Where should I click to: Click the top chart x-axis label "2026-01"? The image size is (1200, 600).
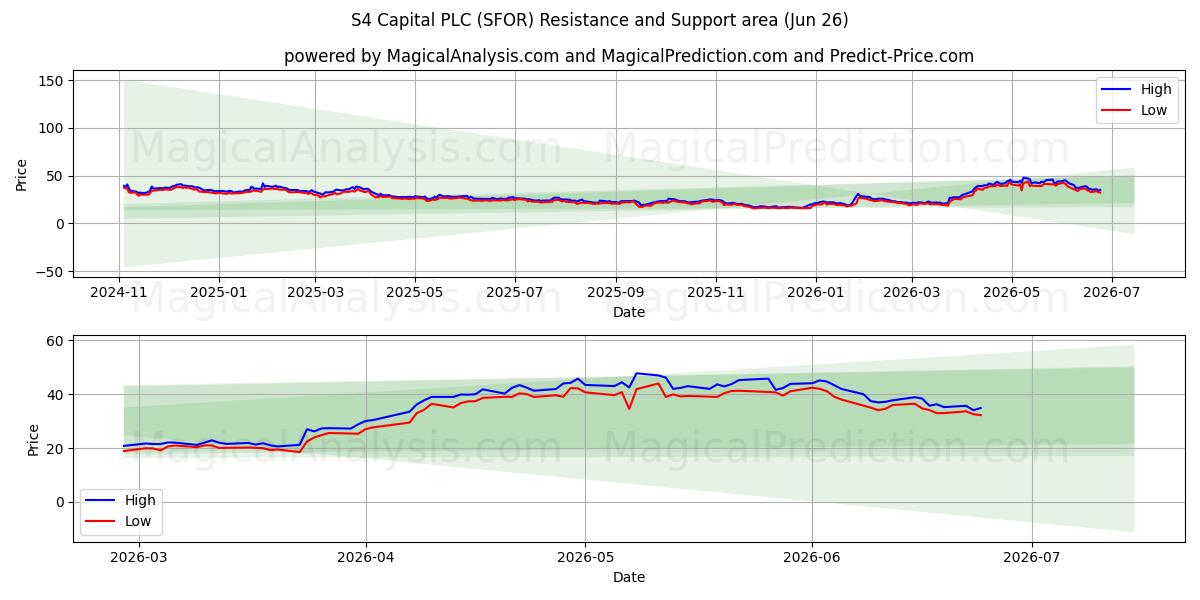point(815,292)
